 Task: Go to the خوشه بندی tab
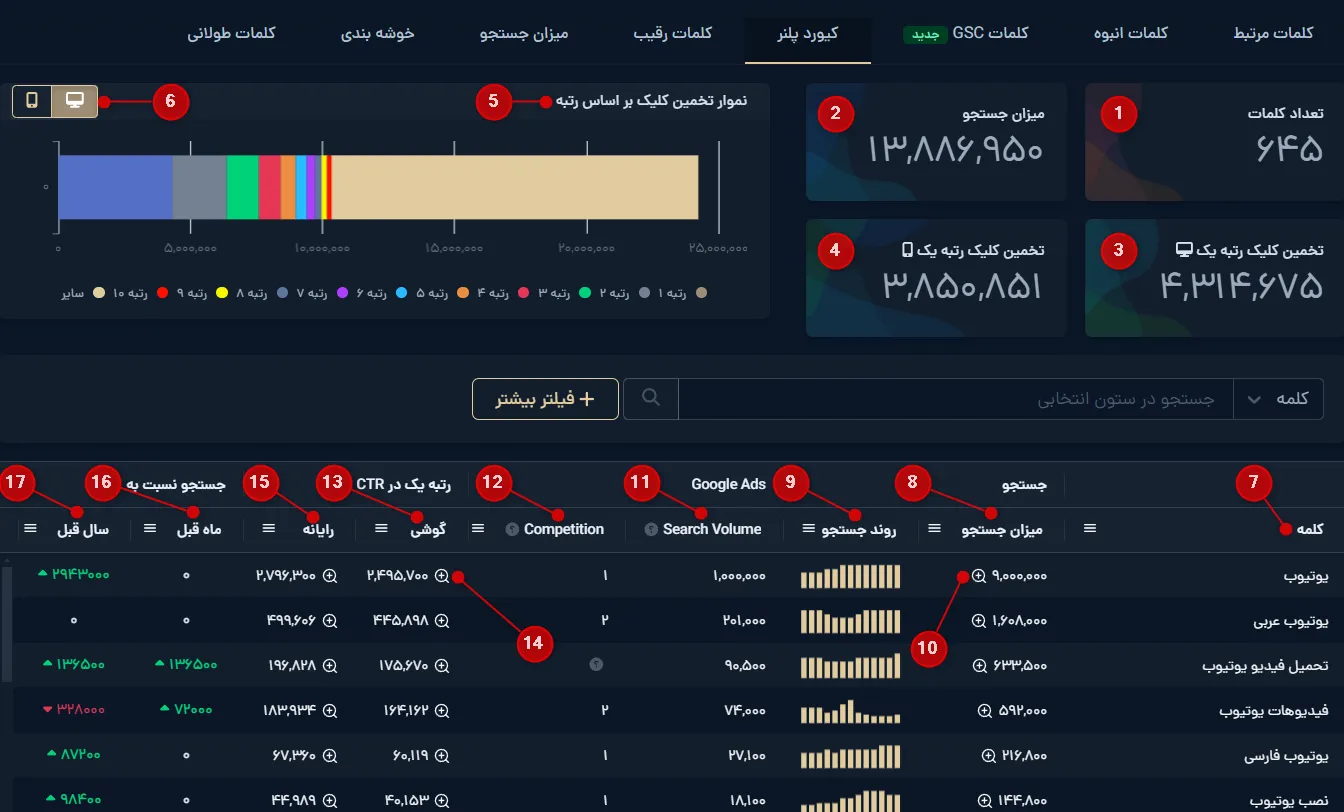click(378, 33)
